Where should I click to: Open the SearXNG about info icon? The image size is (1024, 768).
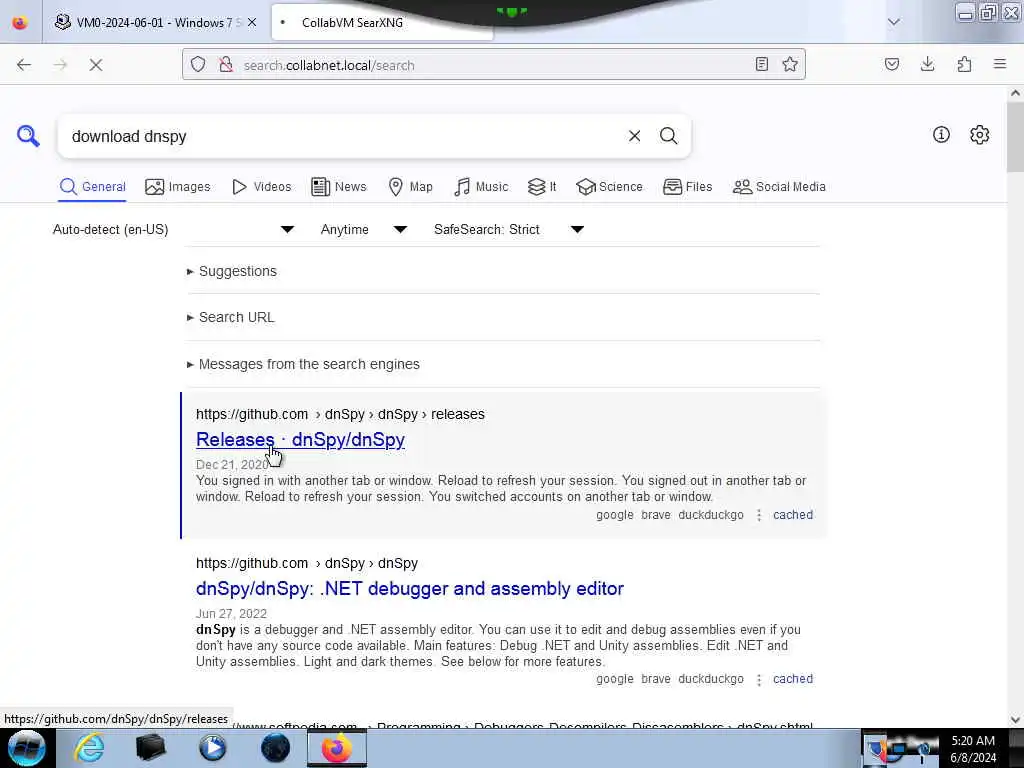tap(941, 135)
